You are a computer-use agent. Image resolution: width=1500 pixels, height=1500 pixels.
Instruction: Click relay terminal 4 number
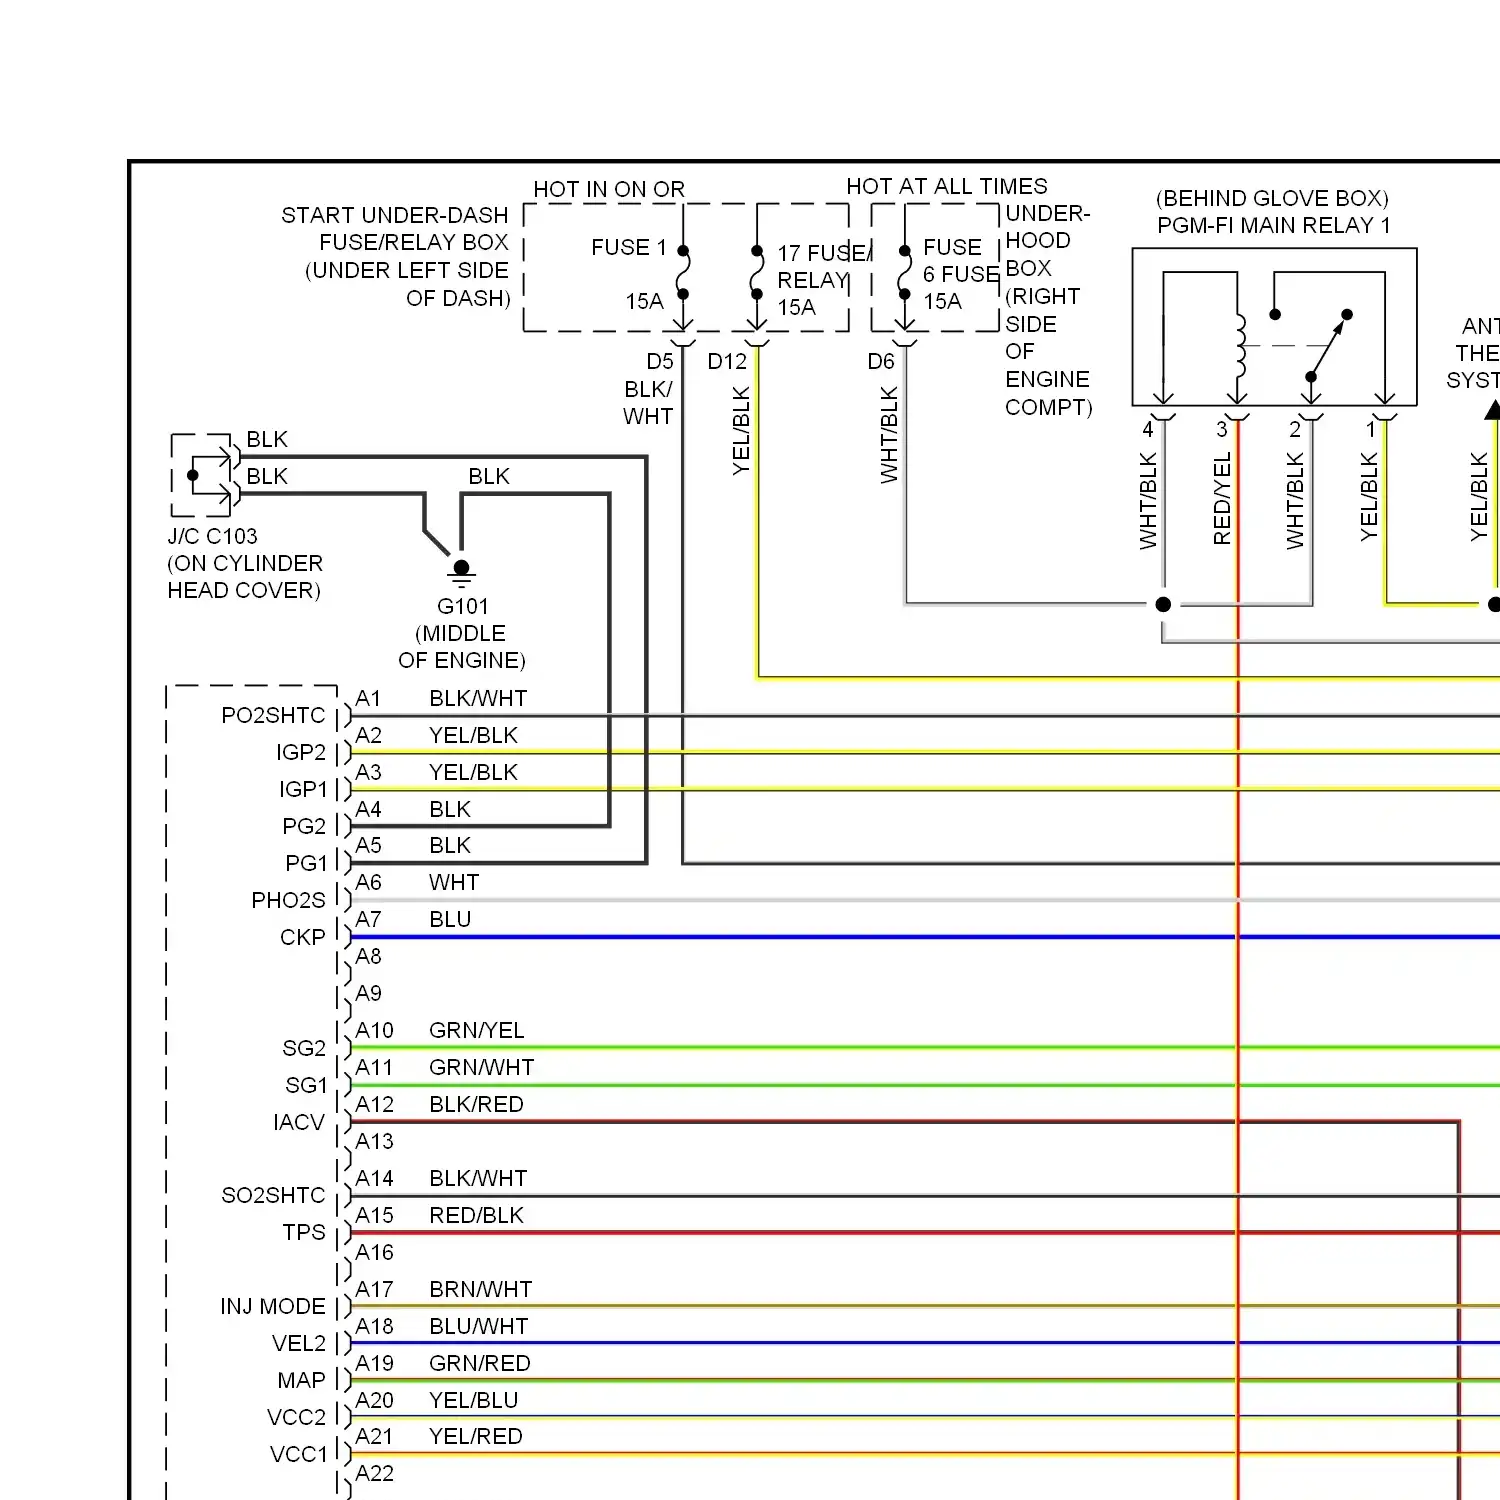(x=1148, y=429)
